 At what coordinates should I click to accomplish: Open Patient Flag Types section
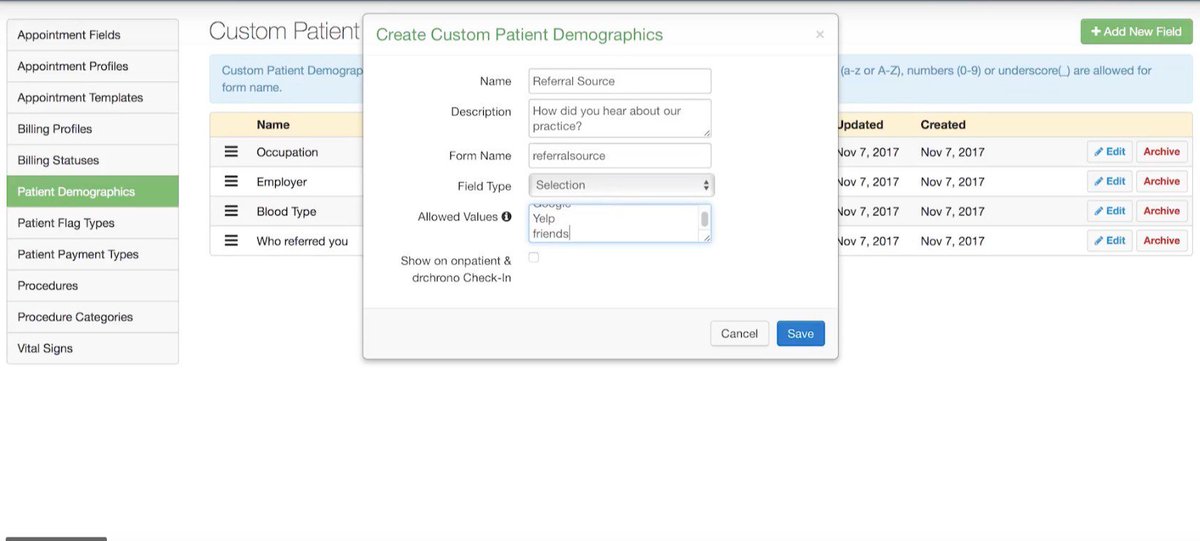pos(93,223)
